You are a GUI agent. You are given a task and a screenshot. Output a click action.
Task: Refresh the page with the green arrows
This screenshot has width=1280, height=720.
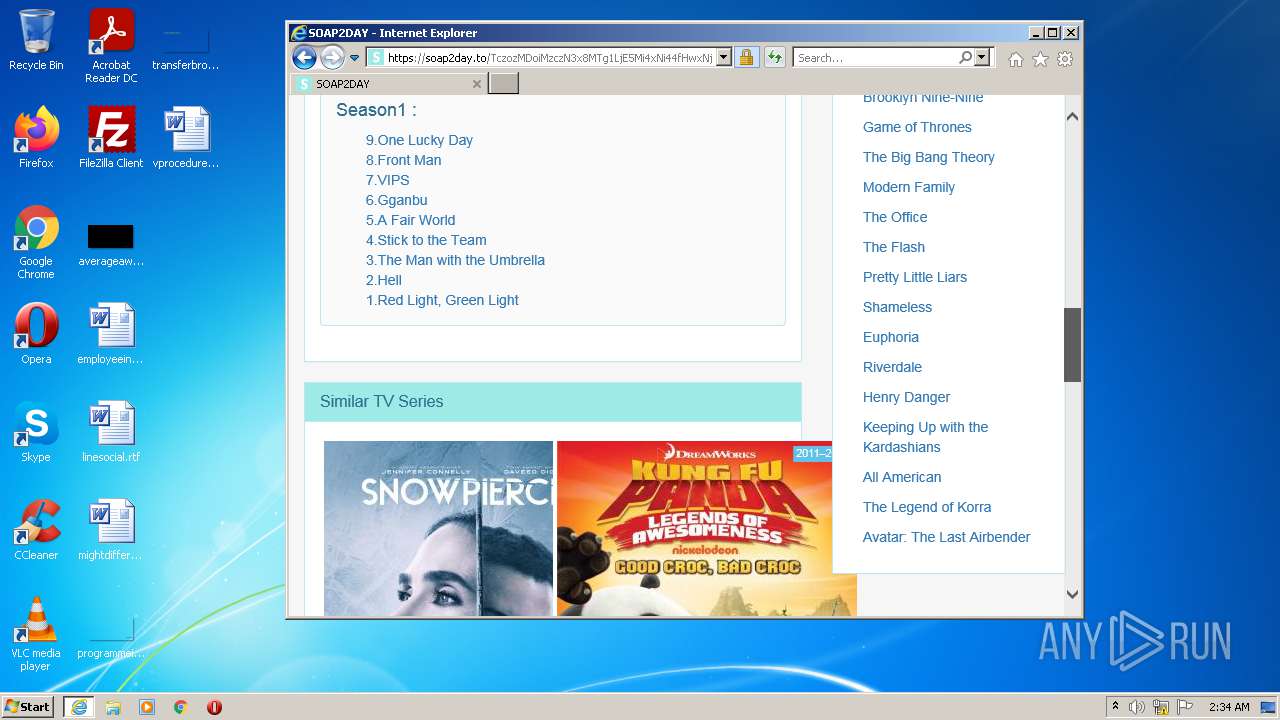click(774, 58)
